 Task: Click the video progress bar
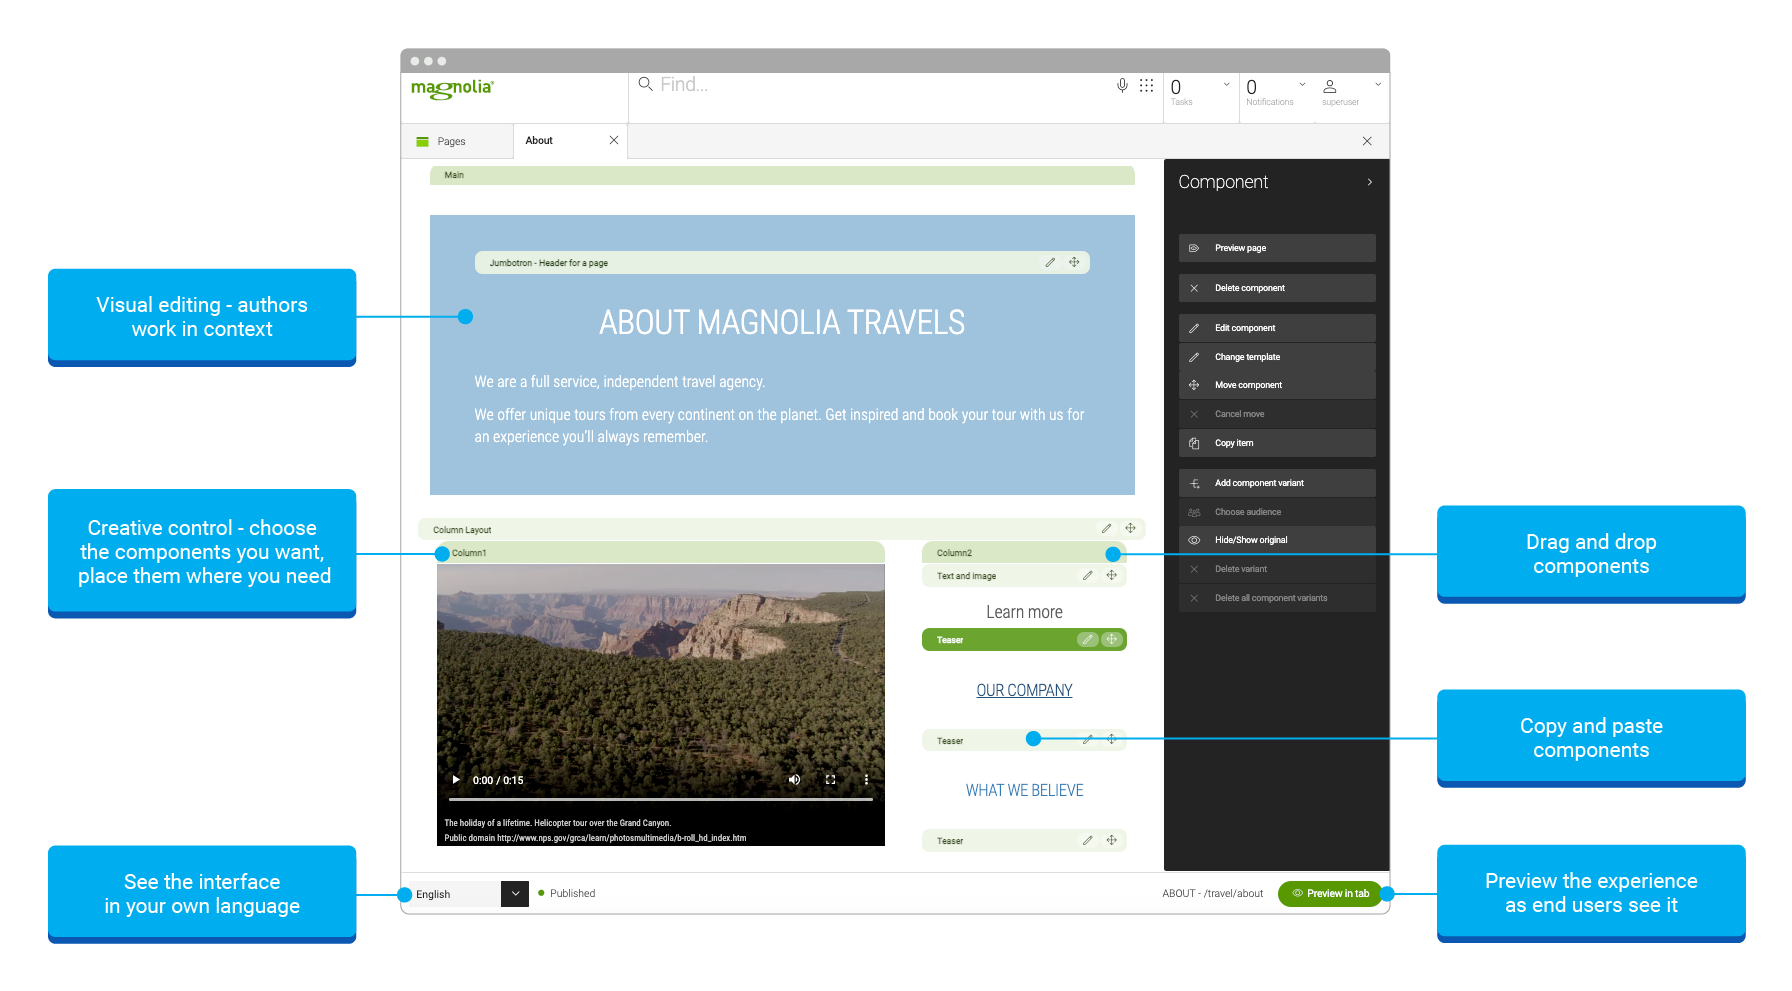pos(660,800)
